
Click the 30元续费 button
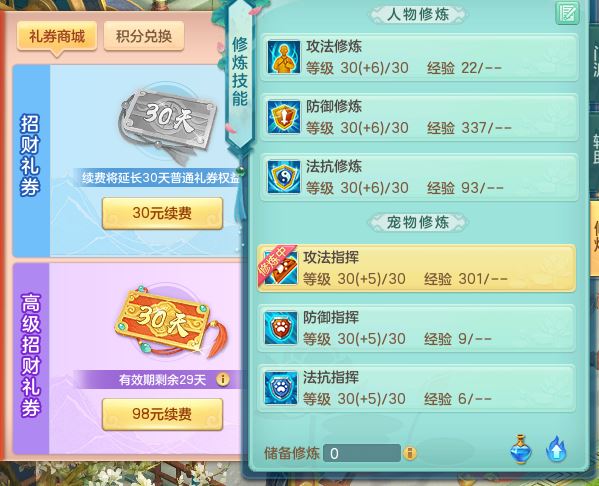[162, 213]
